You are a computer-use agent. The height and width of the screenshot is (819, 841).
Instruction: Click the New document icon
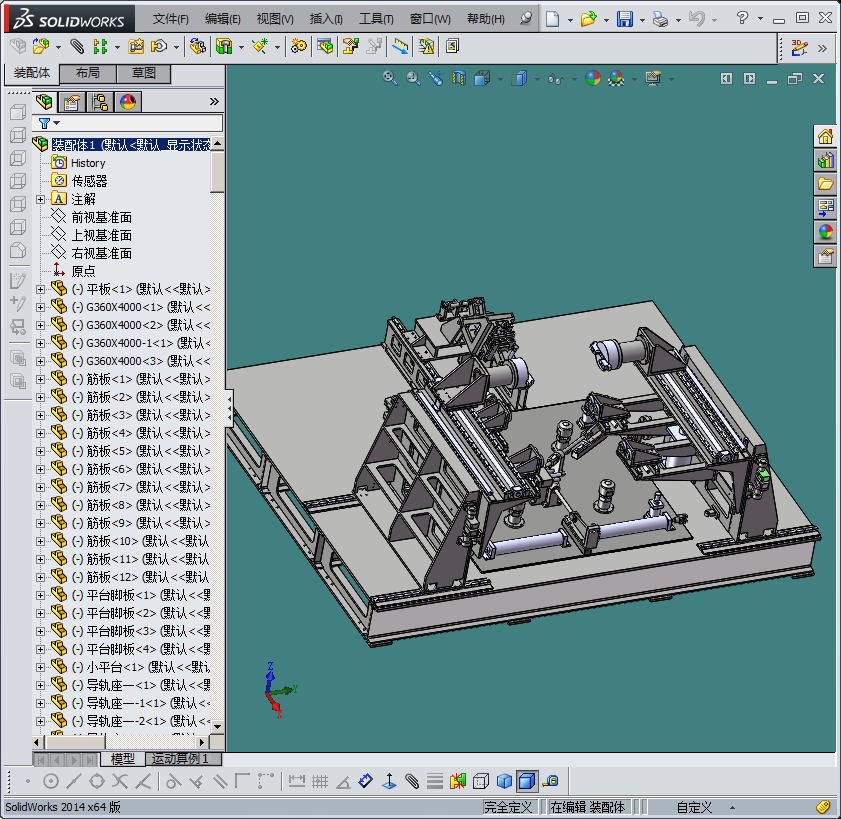click(x=553, y=19)
